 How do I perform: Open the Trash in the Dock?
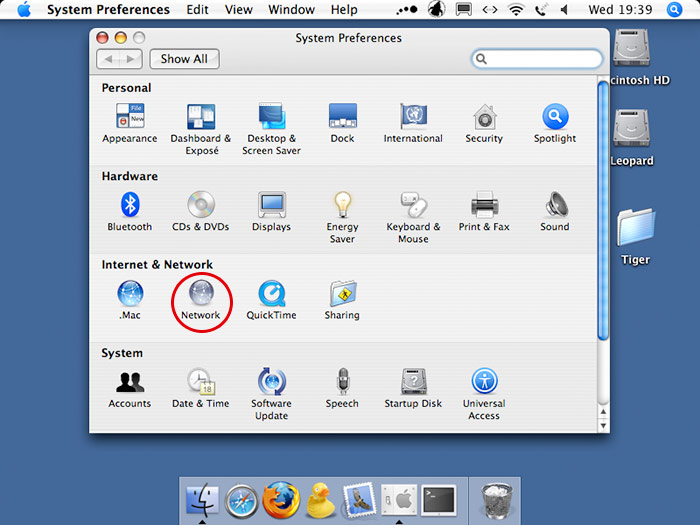tap(496, 500)
